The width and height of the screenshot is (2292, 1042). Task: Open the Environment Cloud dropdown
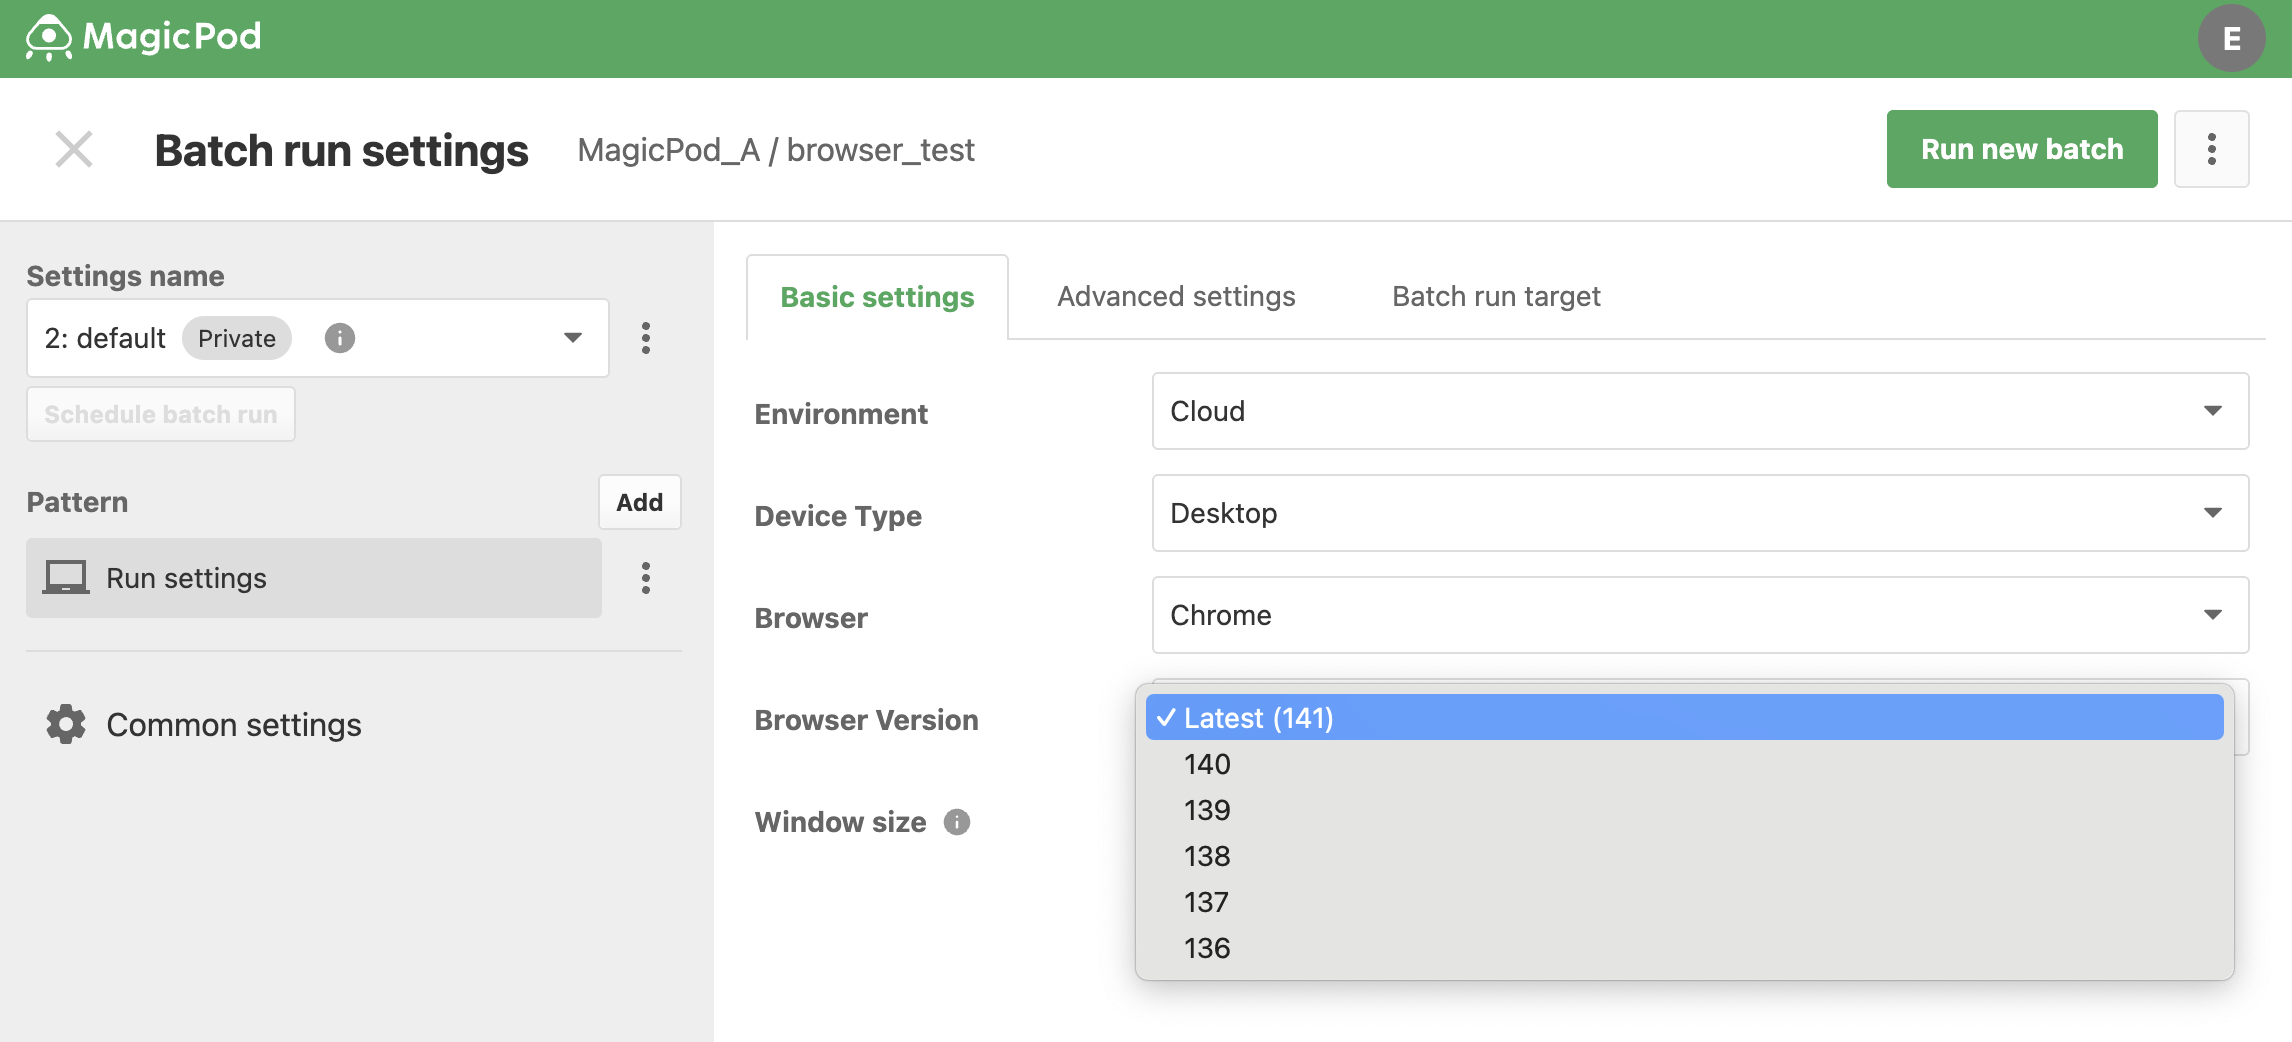click(1700, 411)
